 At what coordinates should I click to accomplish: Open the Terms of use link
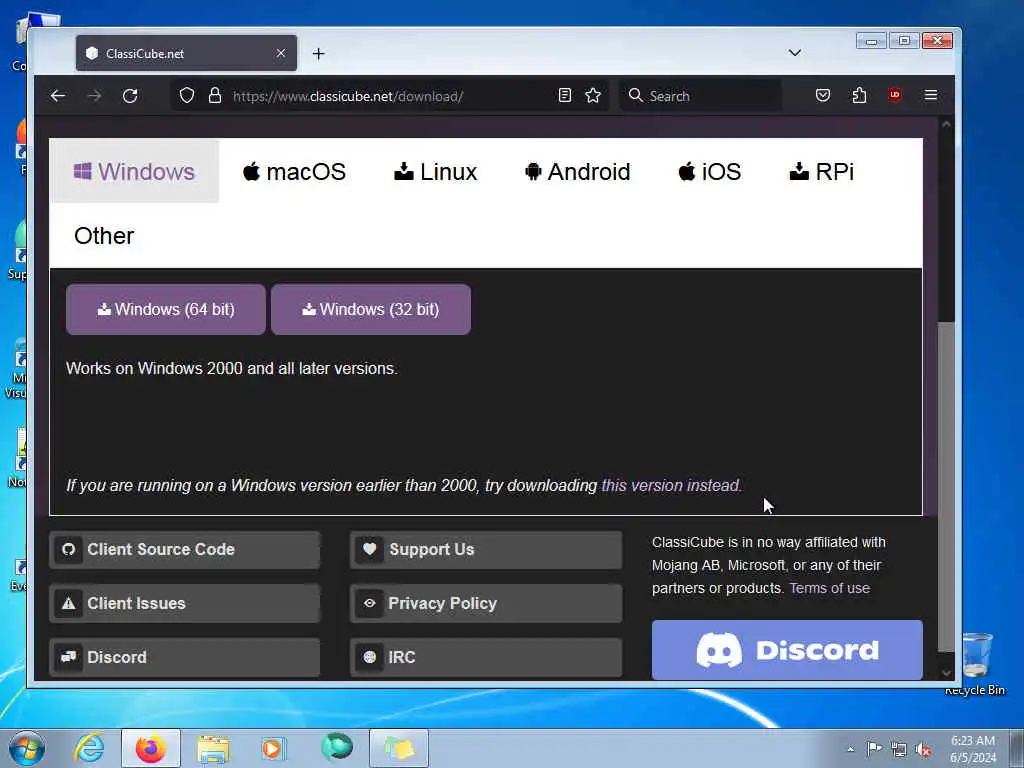coord(829,588)
